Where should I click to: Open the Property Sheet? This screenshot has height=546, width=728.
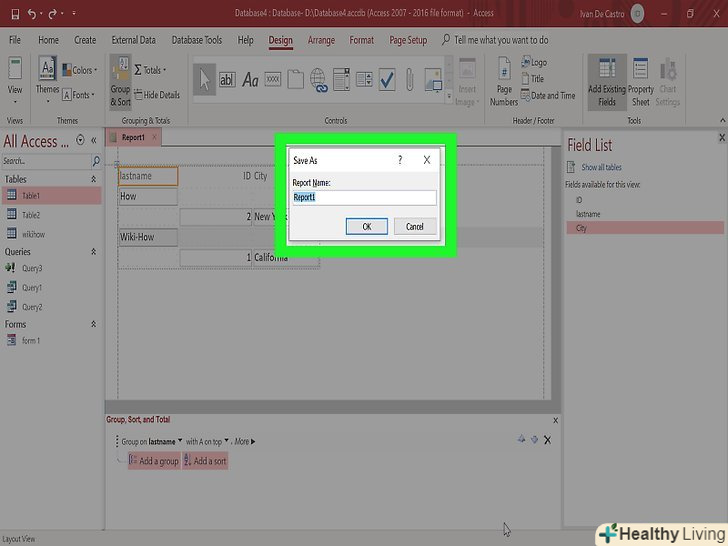[641, 82]
